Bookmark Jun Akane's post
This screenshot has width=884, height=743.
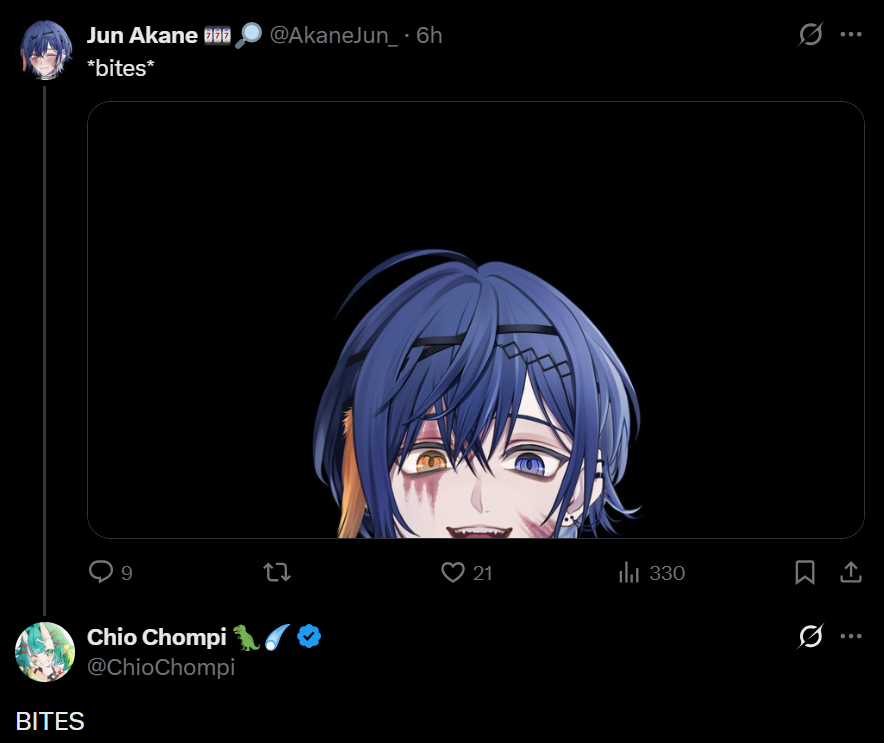coord(805,572)
